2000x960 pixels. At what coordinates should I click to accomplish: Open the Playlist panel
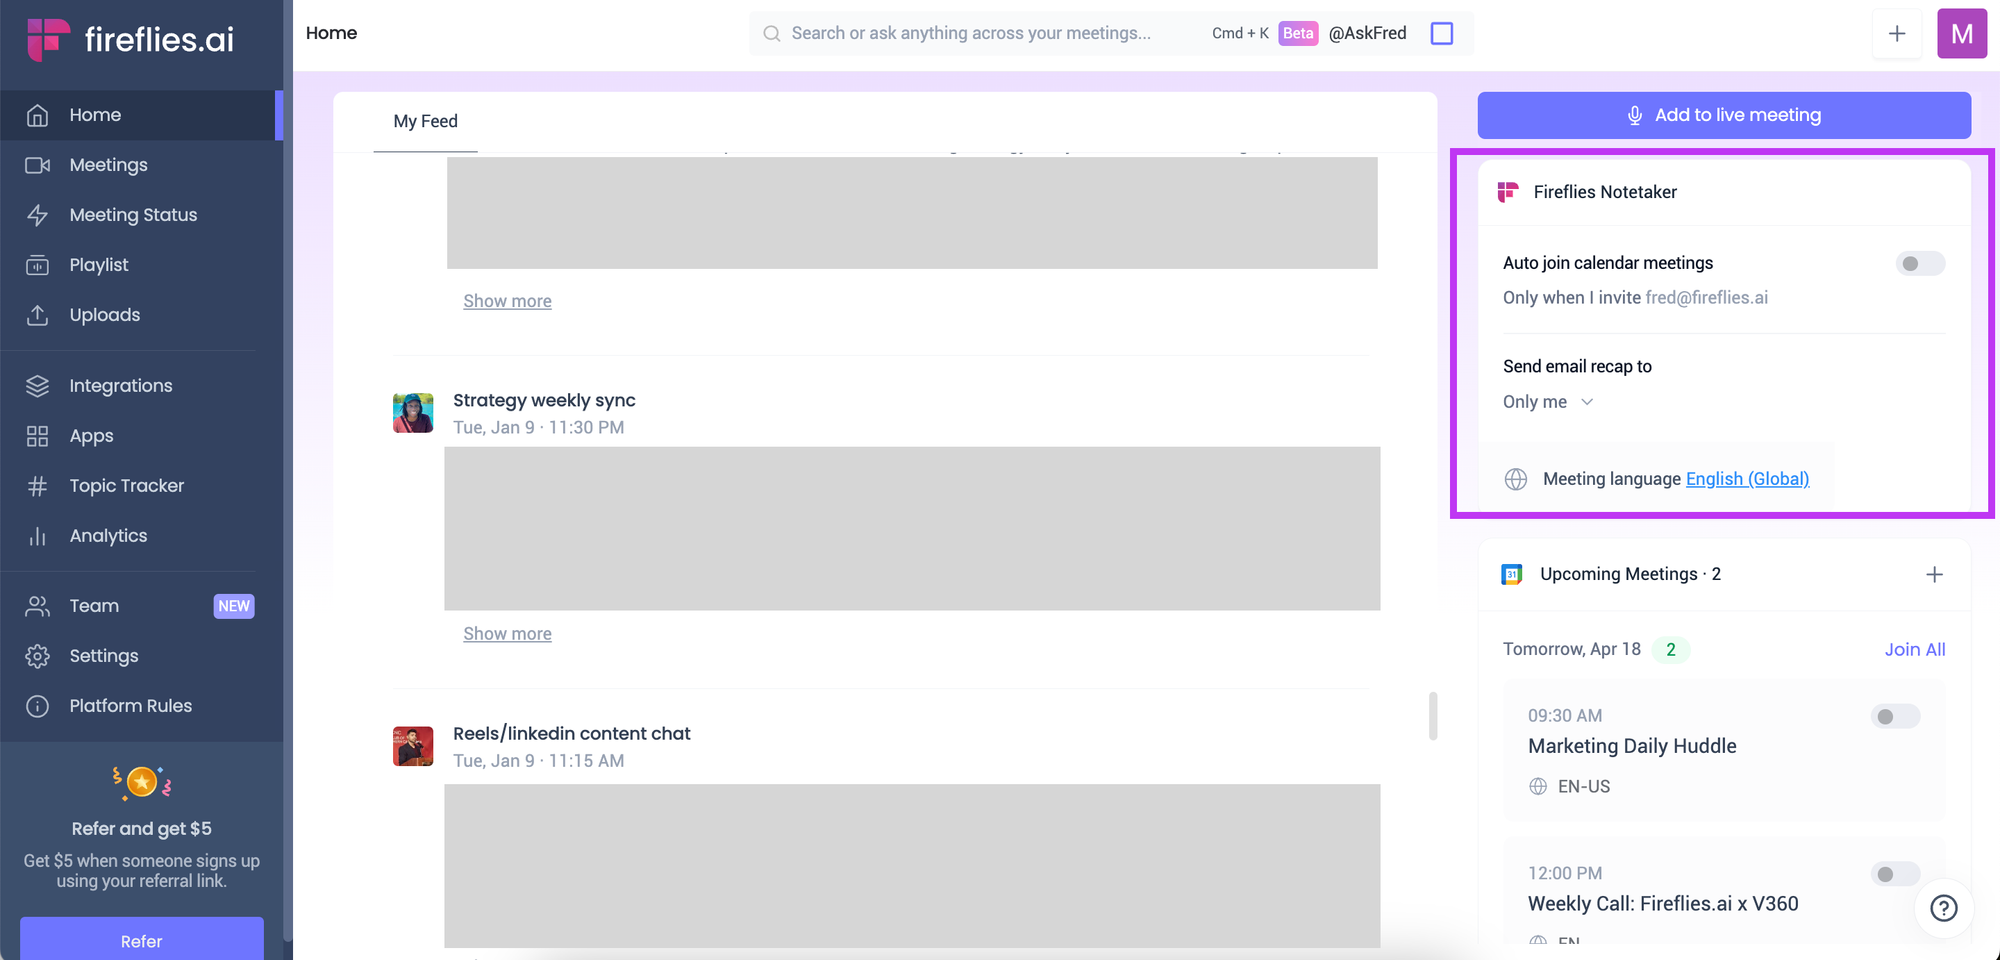click(x=99, y=264)
